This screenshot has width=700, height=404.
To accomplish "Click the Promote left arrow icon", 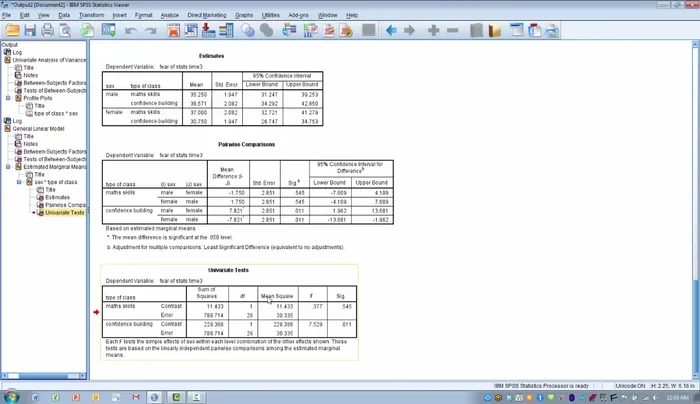I will (391, 31).
